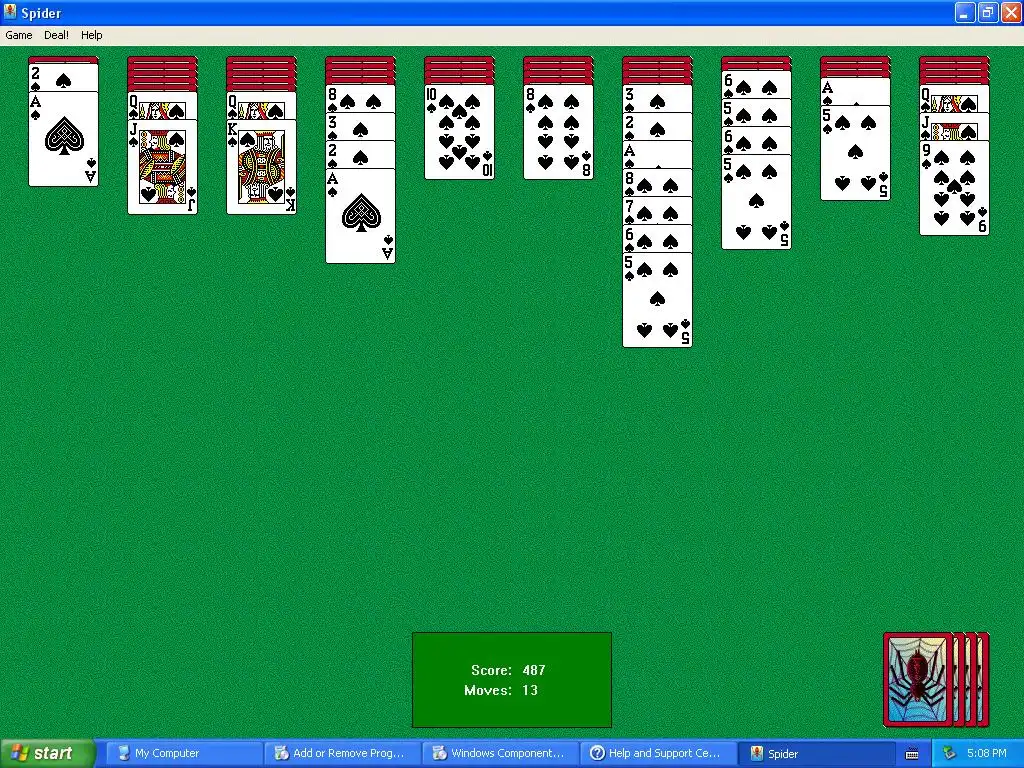
Task: Minimize the Spider window
Action: (x=965, y=12)
